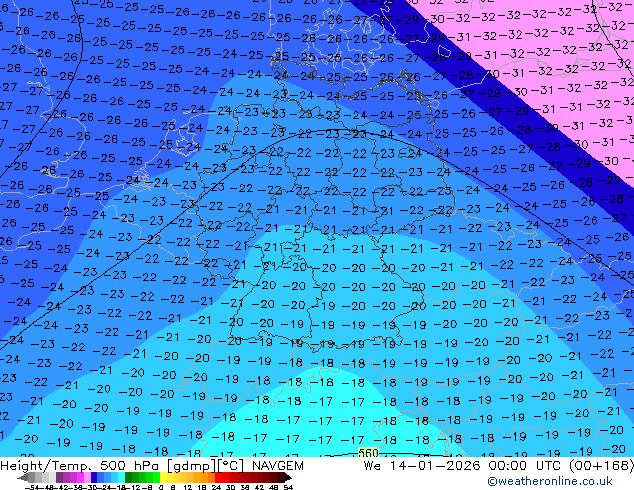Open the weatheronline.co.uk link
Image resolution: width=634 pixels, height=490 pixels.
[x=550, y=481]
